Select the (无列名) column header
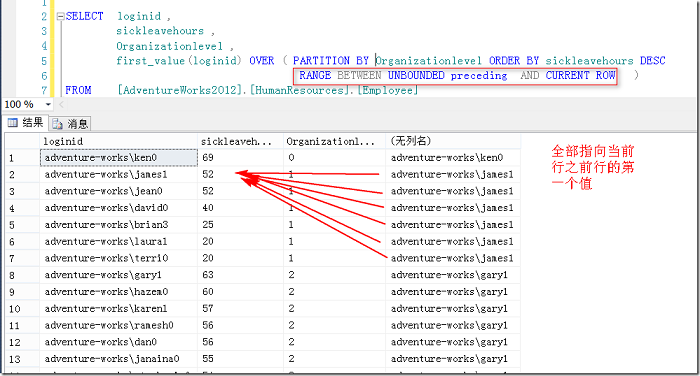Image resolution: width=700 pixels, height=376 pixels. coord(453,142)
